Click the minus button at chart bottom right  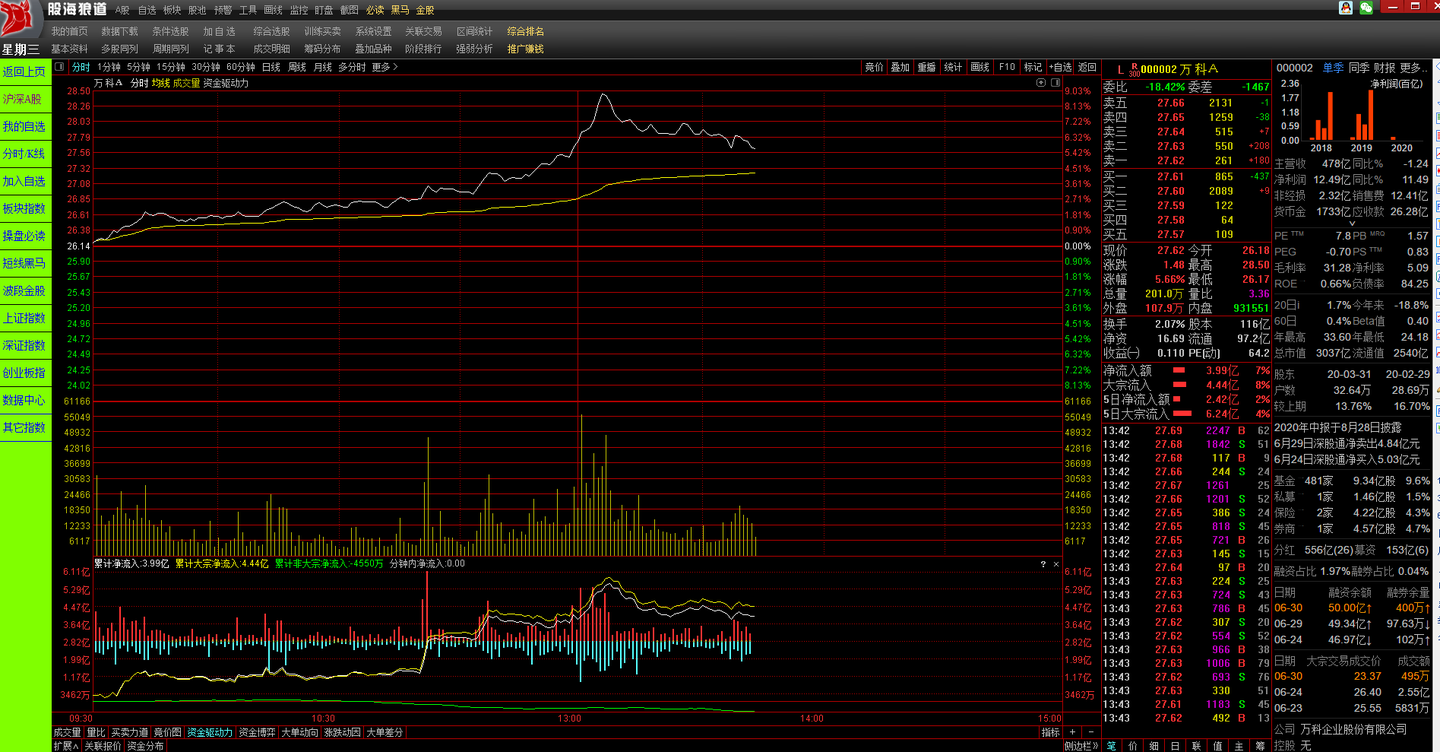[1090, 733]
